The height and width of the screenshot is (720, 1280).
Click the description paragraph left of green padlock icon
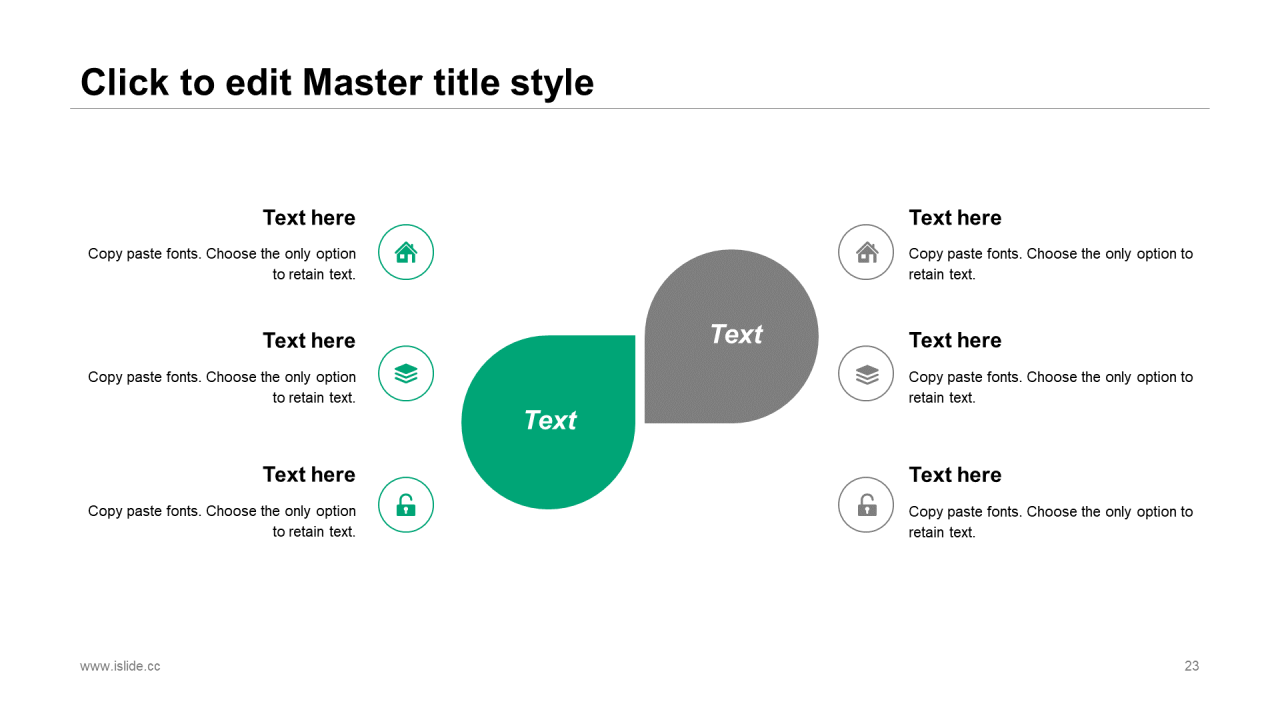222,521
